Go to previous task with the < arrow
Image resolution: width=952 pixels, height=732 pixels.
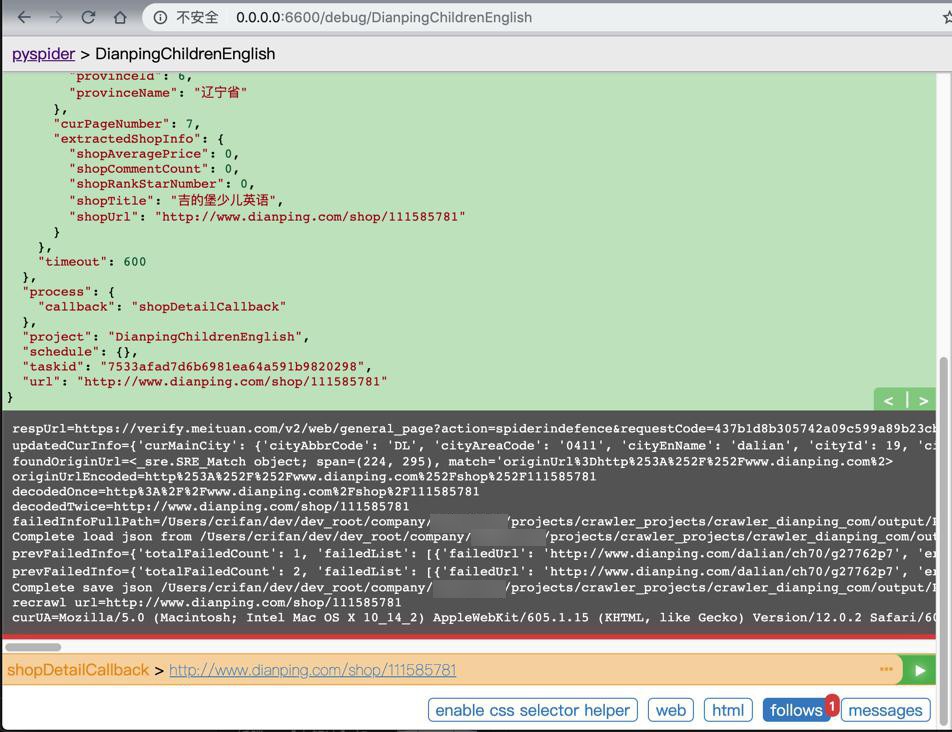point(888,401)
